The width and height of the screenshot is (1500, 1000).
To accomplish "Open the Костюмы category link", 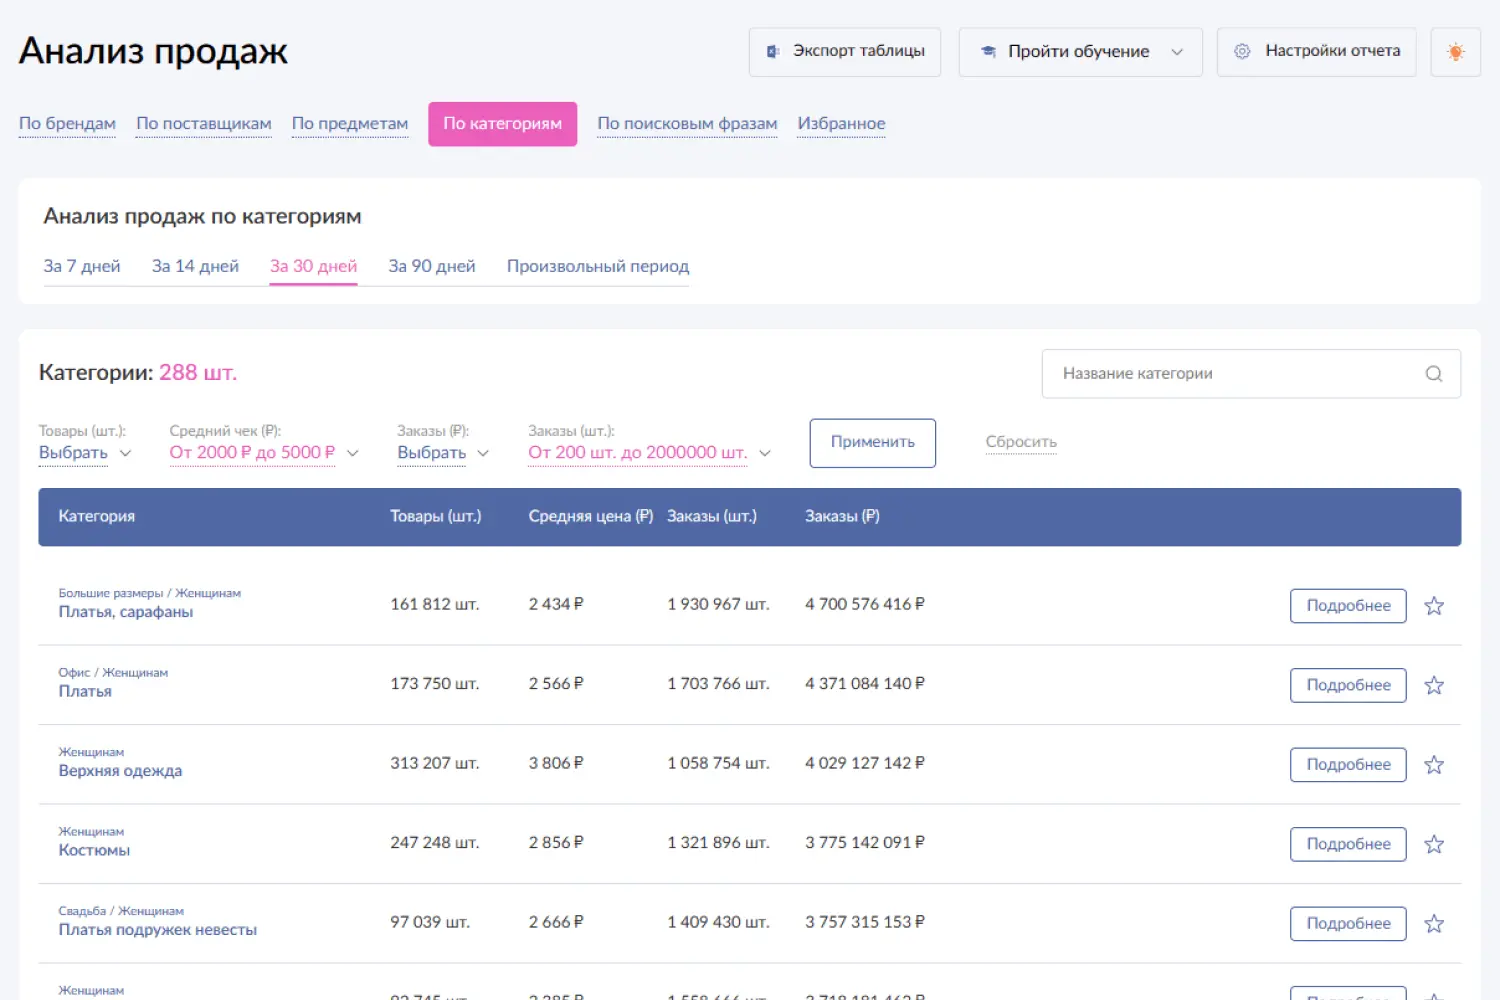I will 94,850.
